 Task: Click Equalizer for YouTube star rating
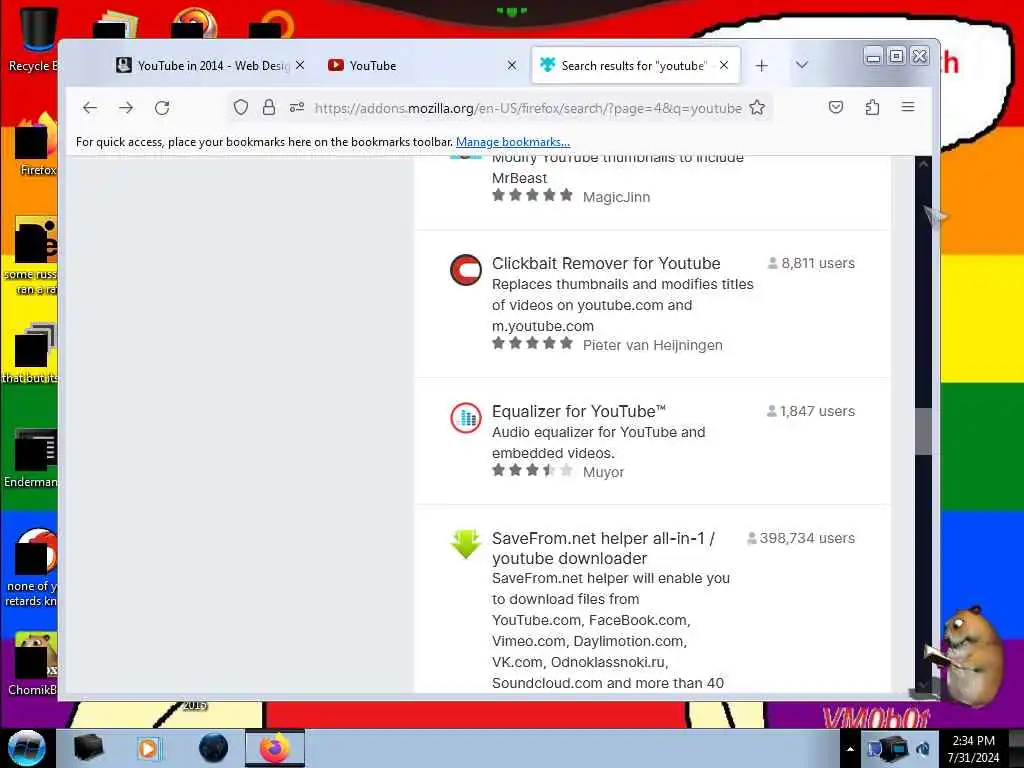[x=532, y=470]
